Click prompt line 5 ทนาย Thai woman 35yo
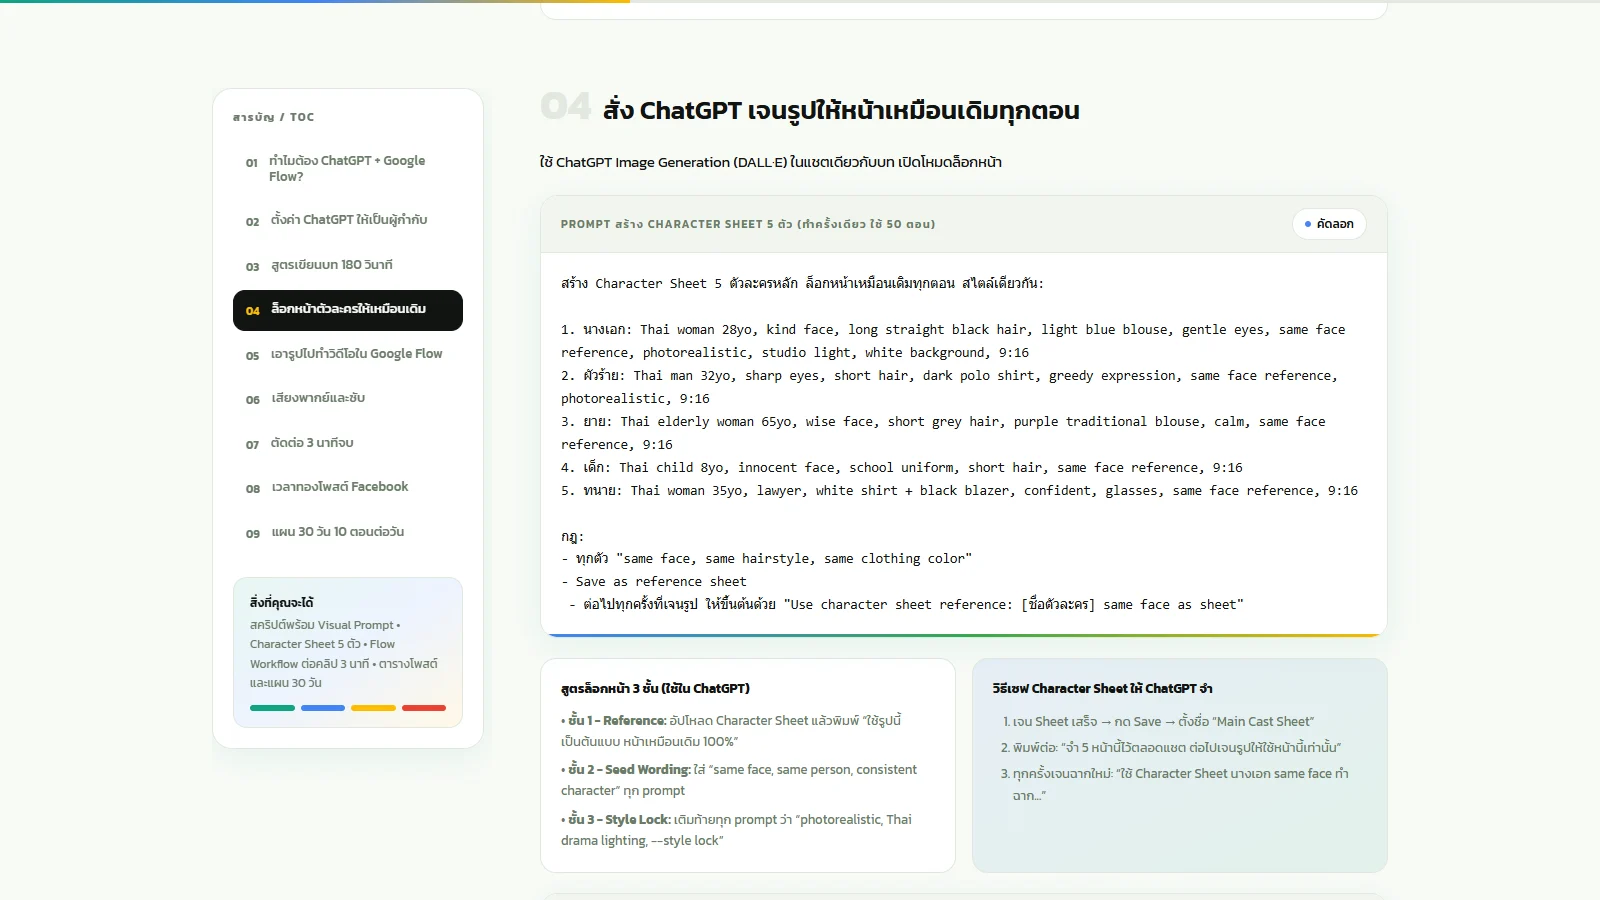Viewport: 1600px width, 900px height. click(959, 490)
